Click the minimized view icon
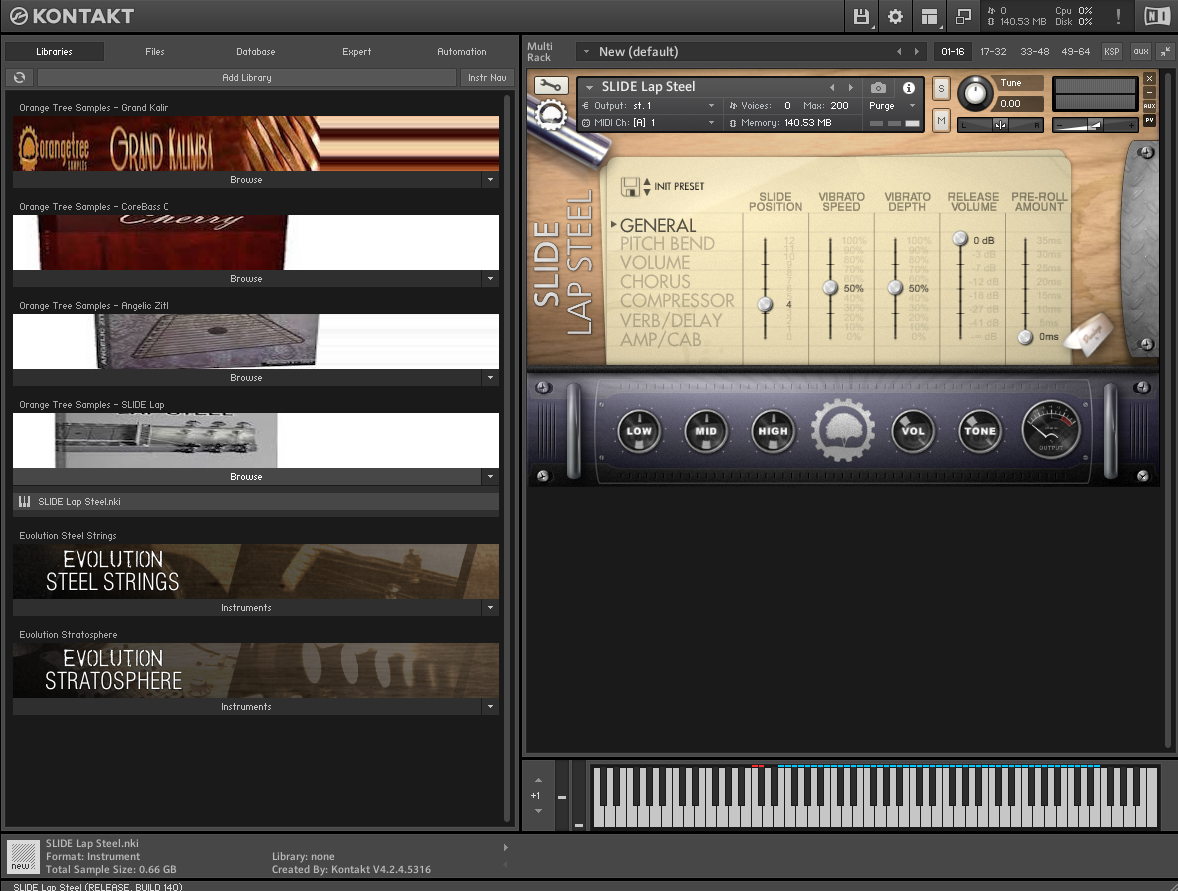The height and width of the screenshot is (891, 1178). [962, 17]
